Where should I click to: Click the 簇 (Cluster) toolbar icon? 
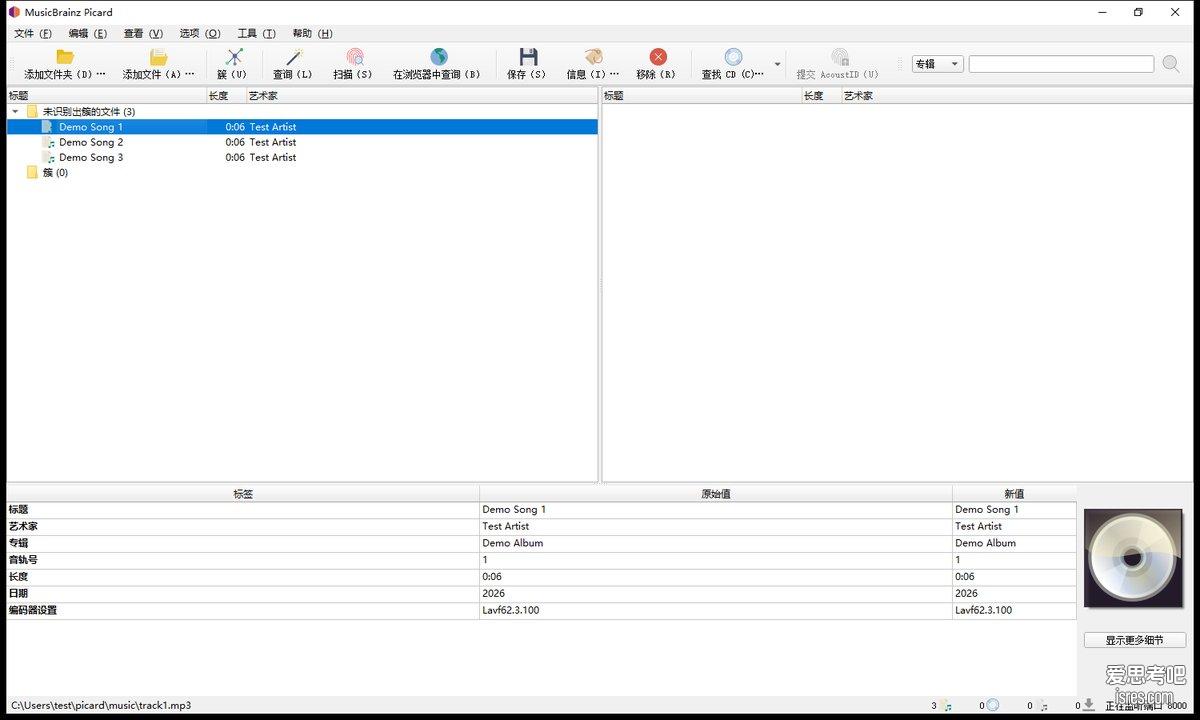(x=234, y=57)
